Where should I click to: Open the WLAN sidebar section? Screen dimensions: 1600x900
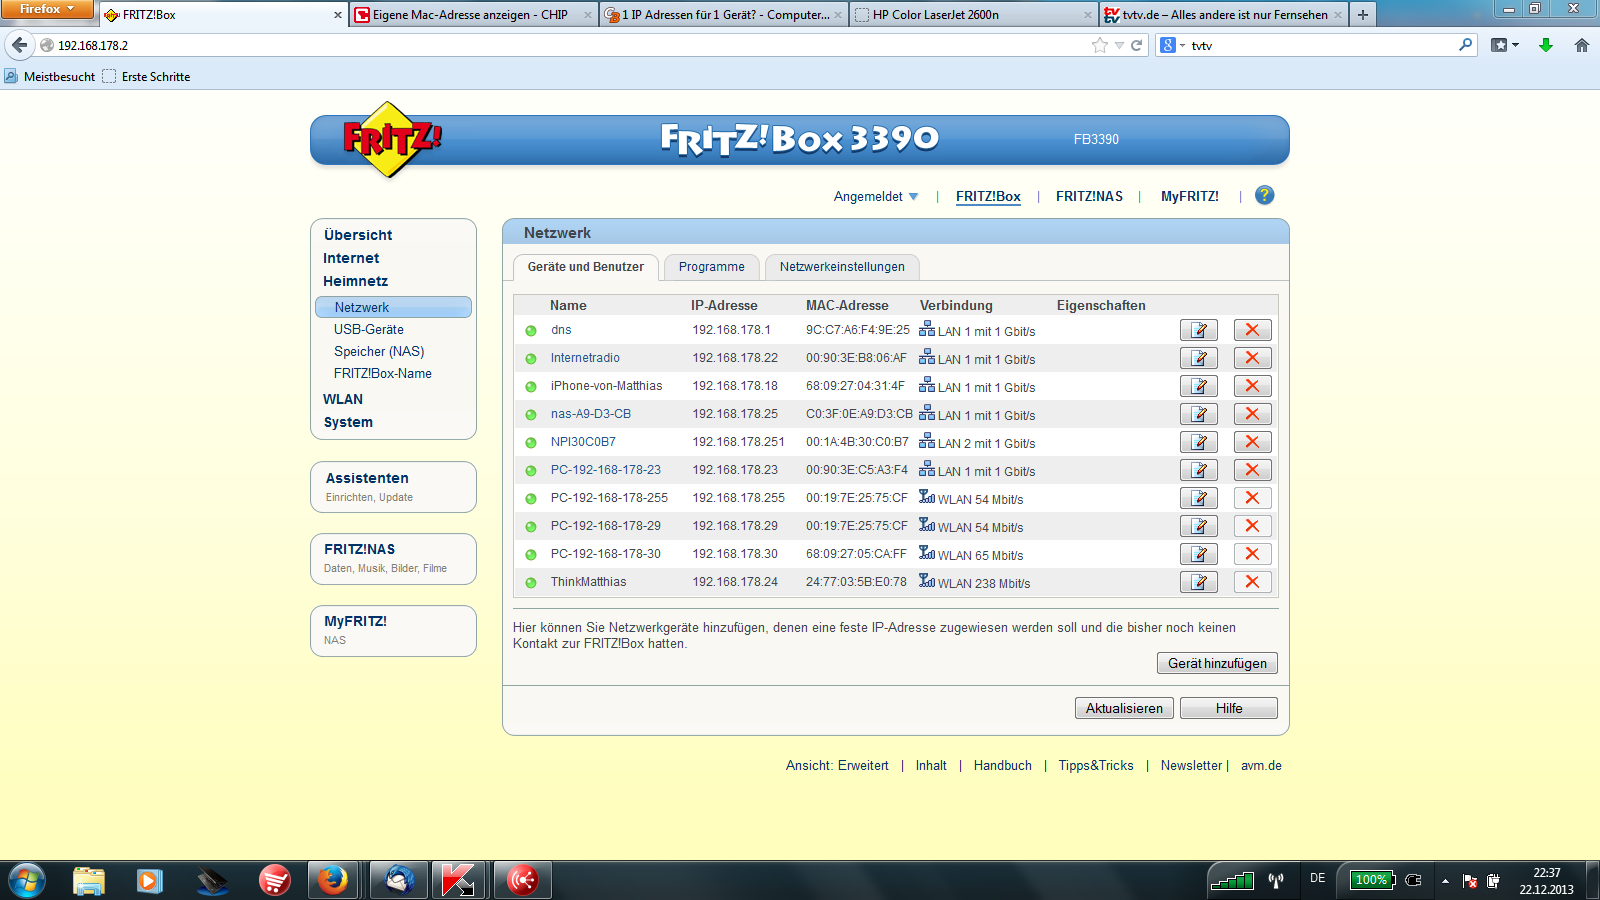point(343,399)
